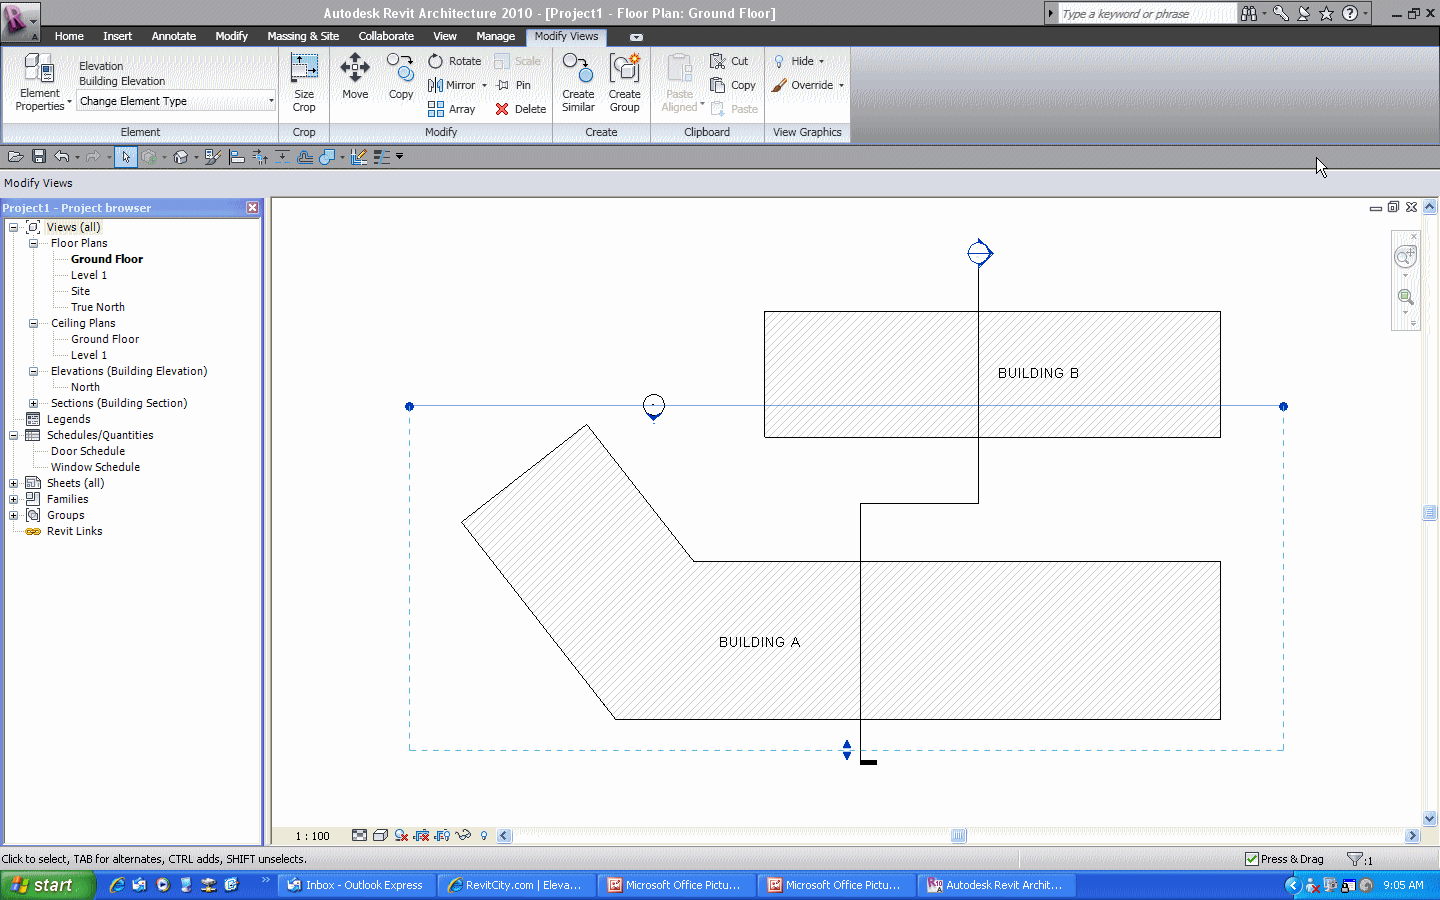The height and width of the screenshot is (900, 1440).
Task: Save the project with the floppy disk icon
Action: click(x=39, y=156)
